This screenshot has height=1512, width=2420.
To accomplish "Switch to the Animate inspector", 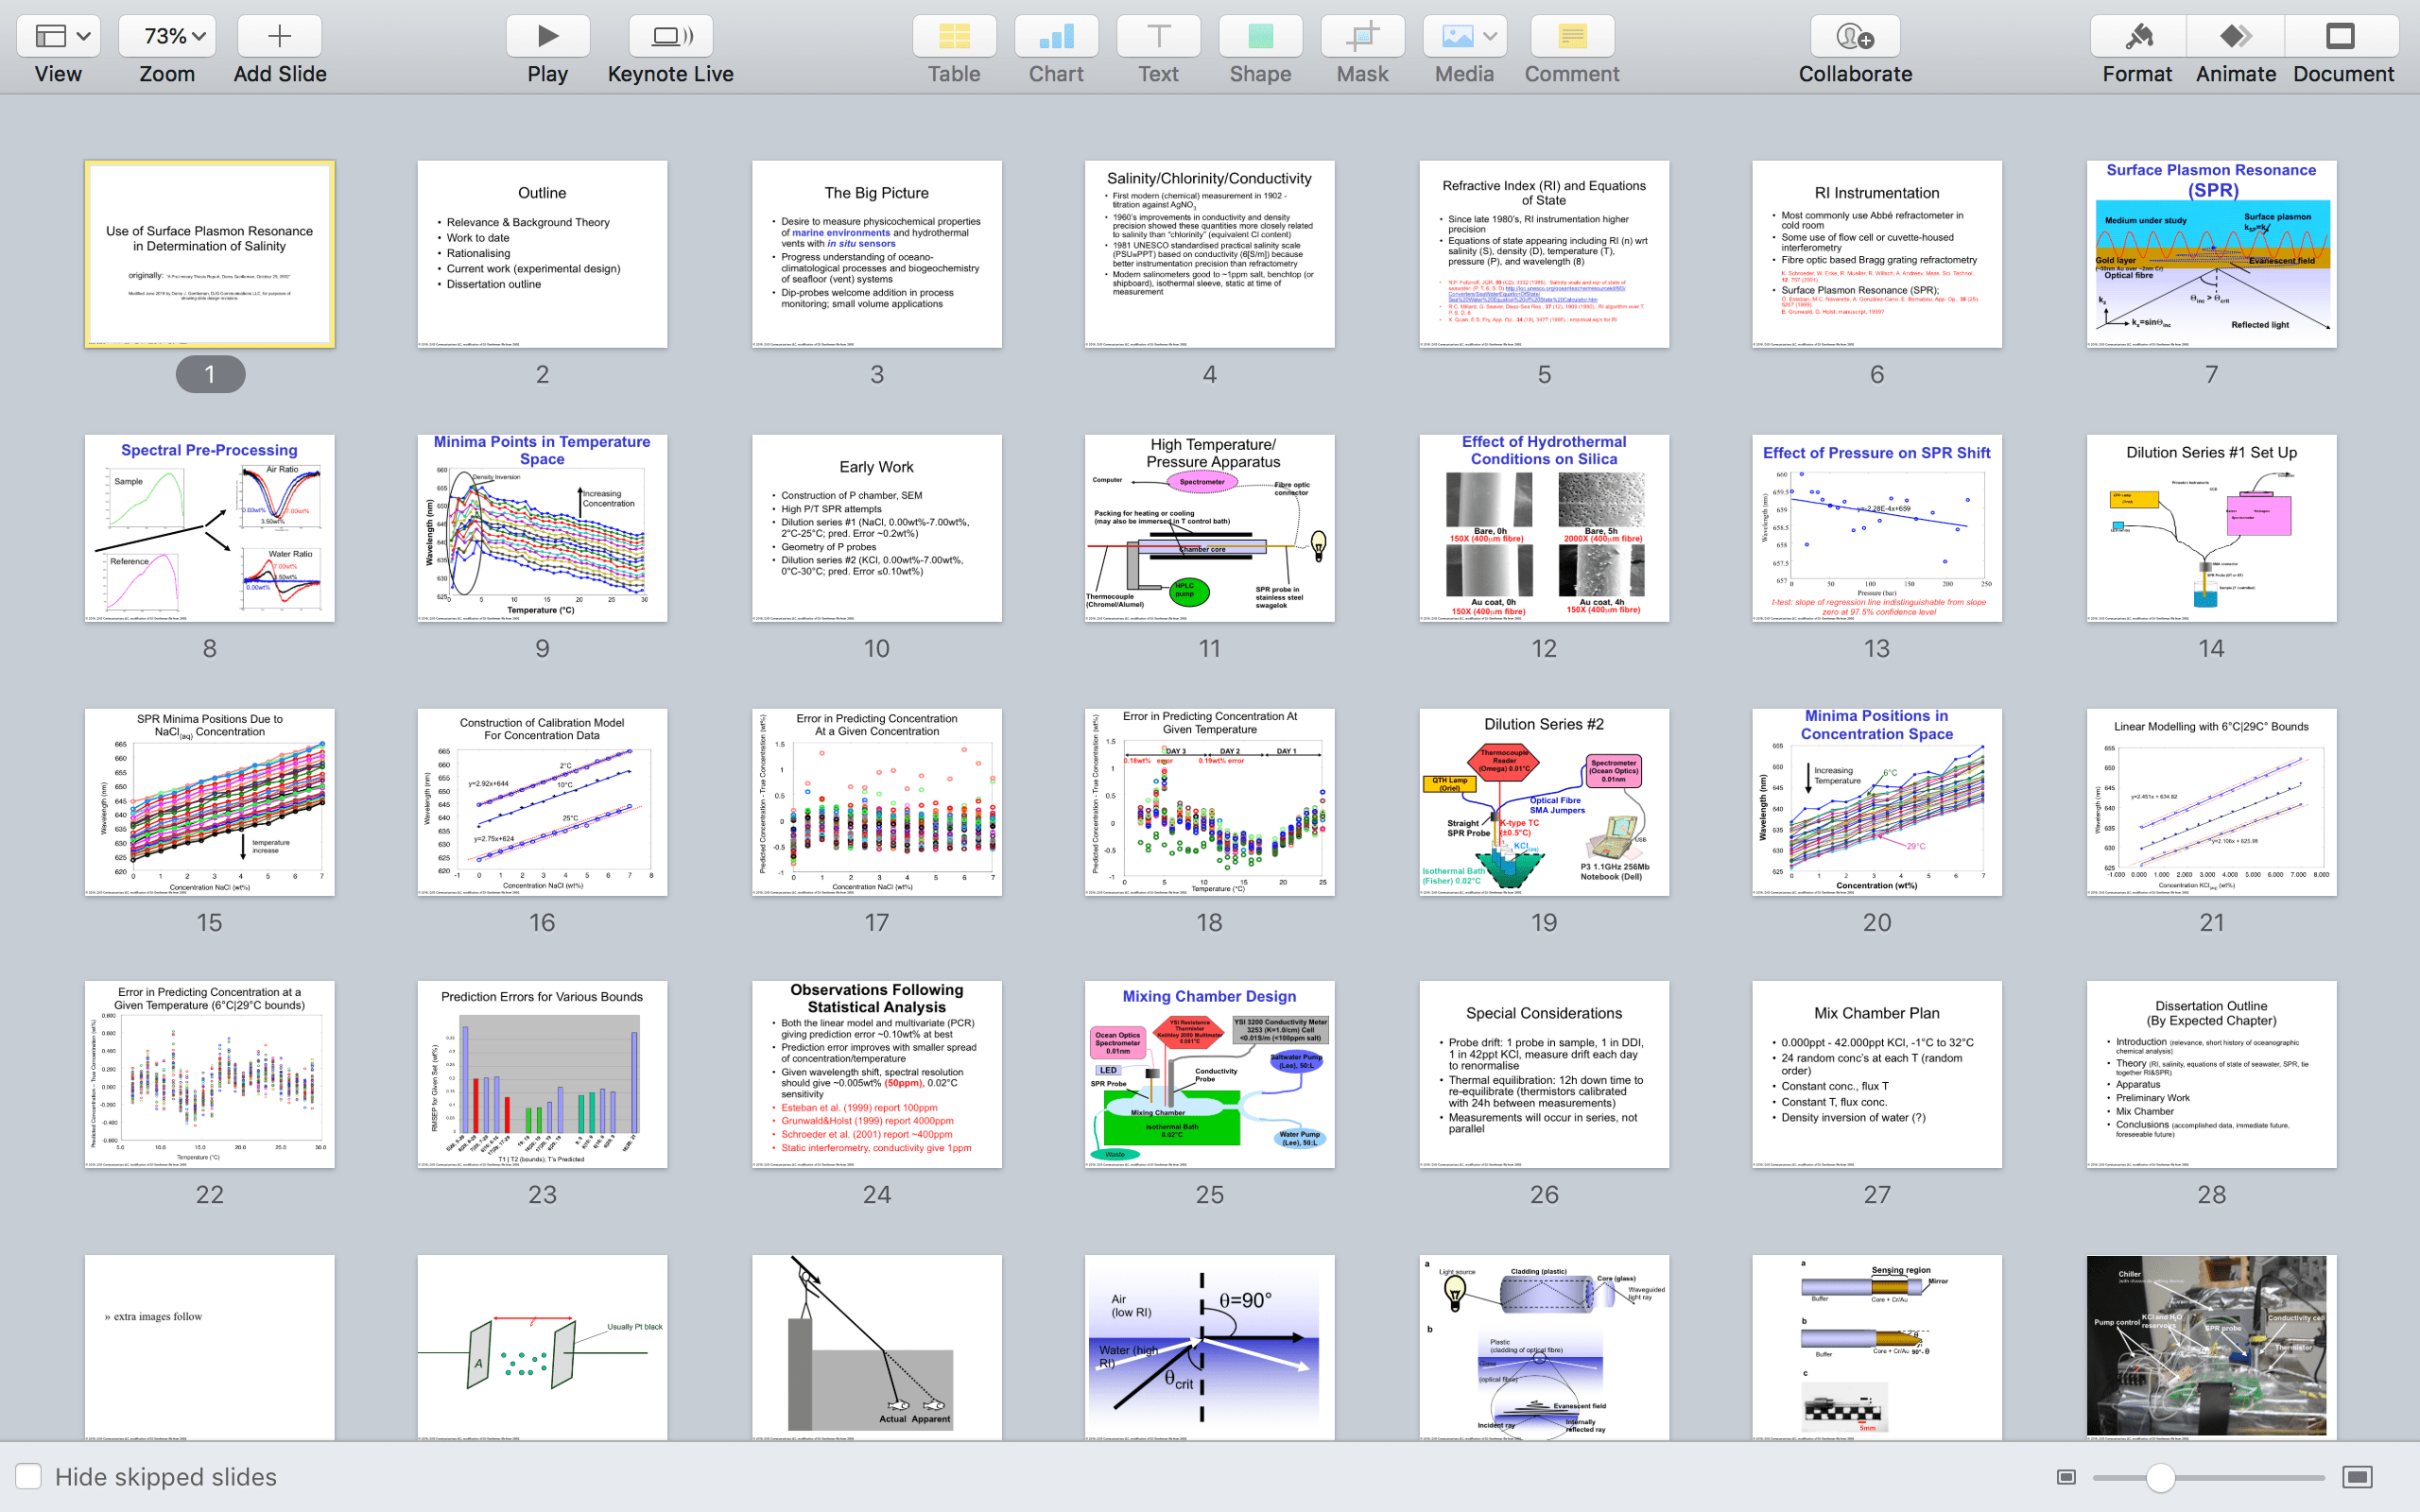I will click(2235, 37).
